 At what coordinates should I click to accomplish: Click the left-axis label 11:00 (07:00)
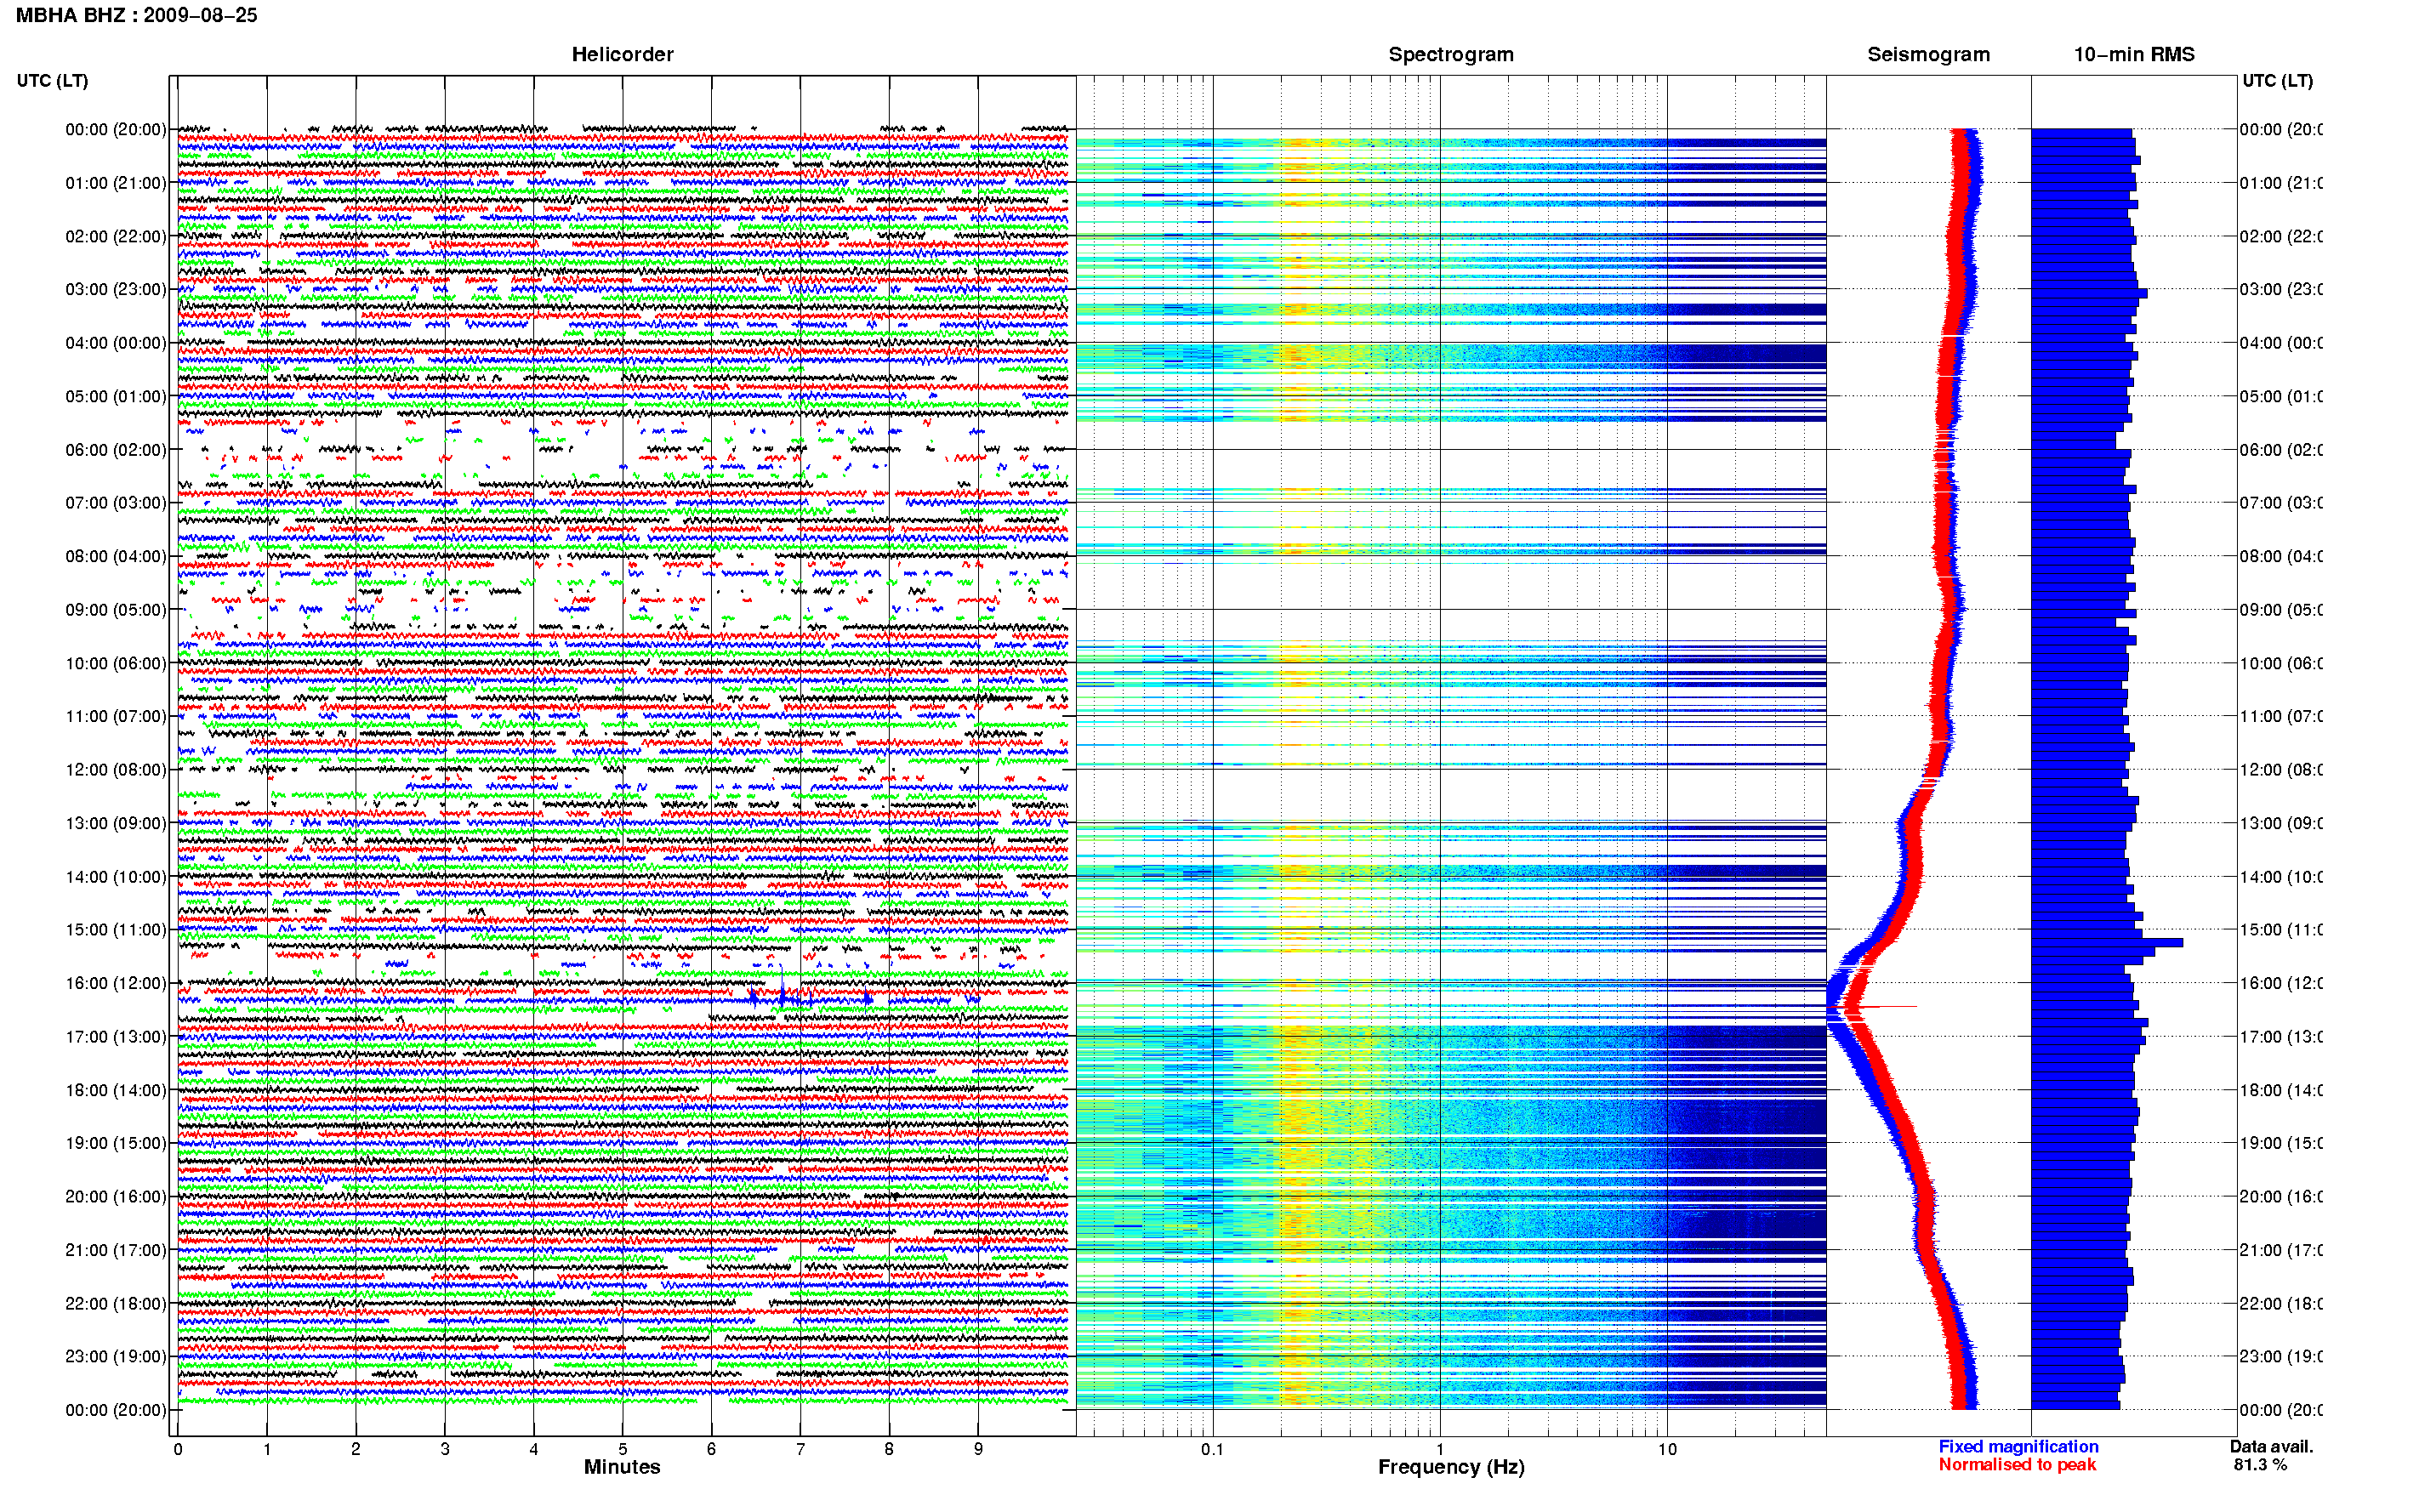pyautogui.click(x=116, y=716)
